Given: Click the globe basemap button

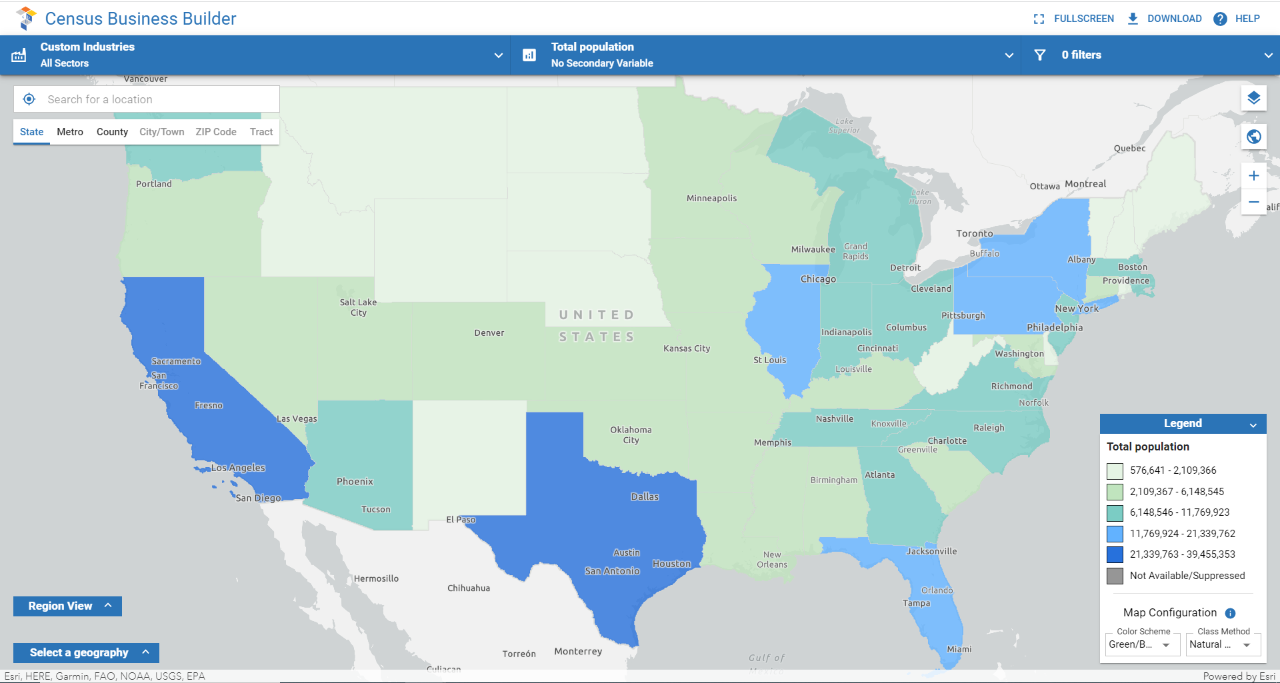Looking at the screenshot, I should click(x=1254, y=137).
